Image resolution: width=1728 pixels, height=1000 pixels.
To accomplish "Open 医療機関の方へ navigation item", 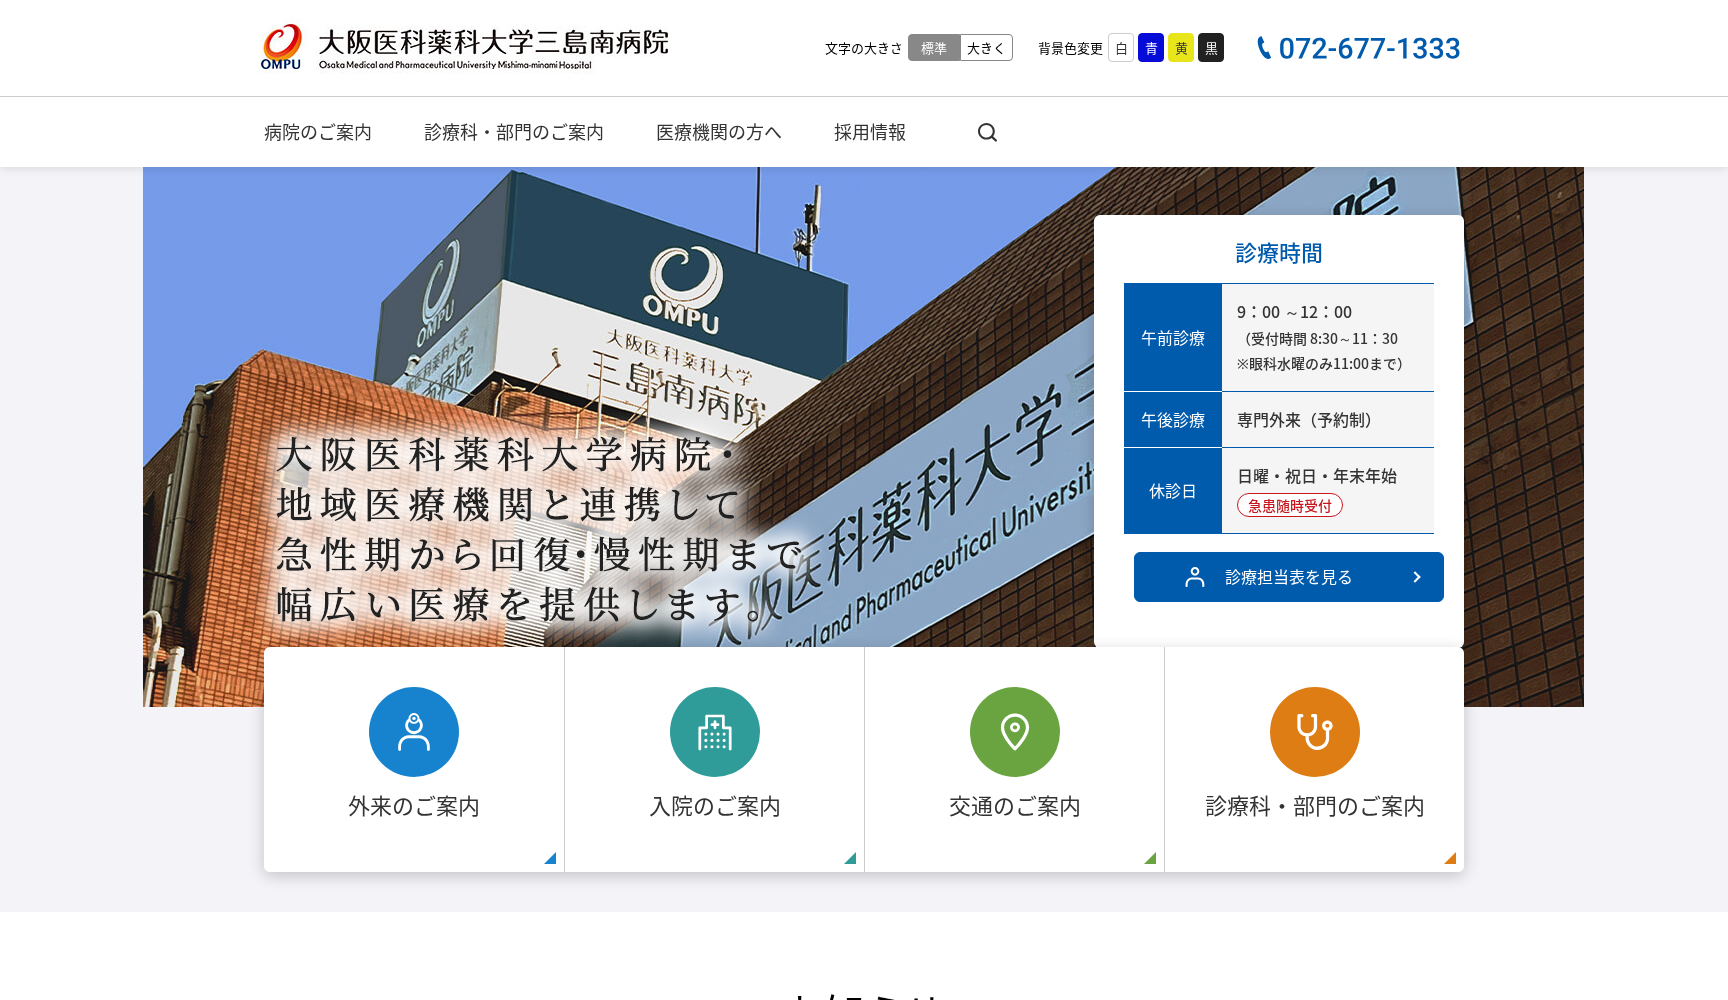I will [718, 131].
